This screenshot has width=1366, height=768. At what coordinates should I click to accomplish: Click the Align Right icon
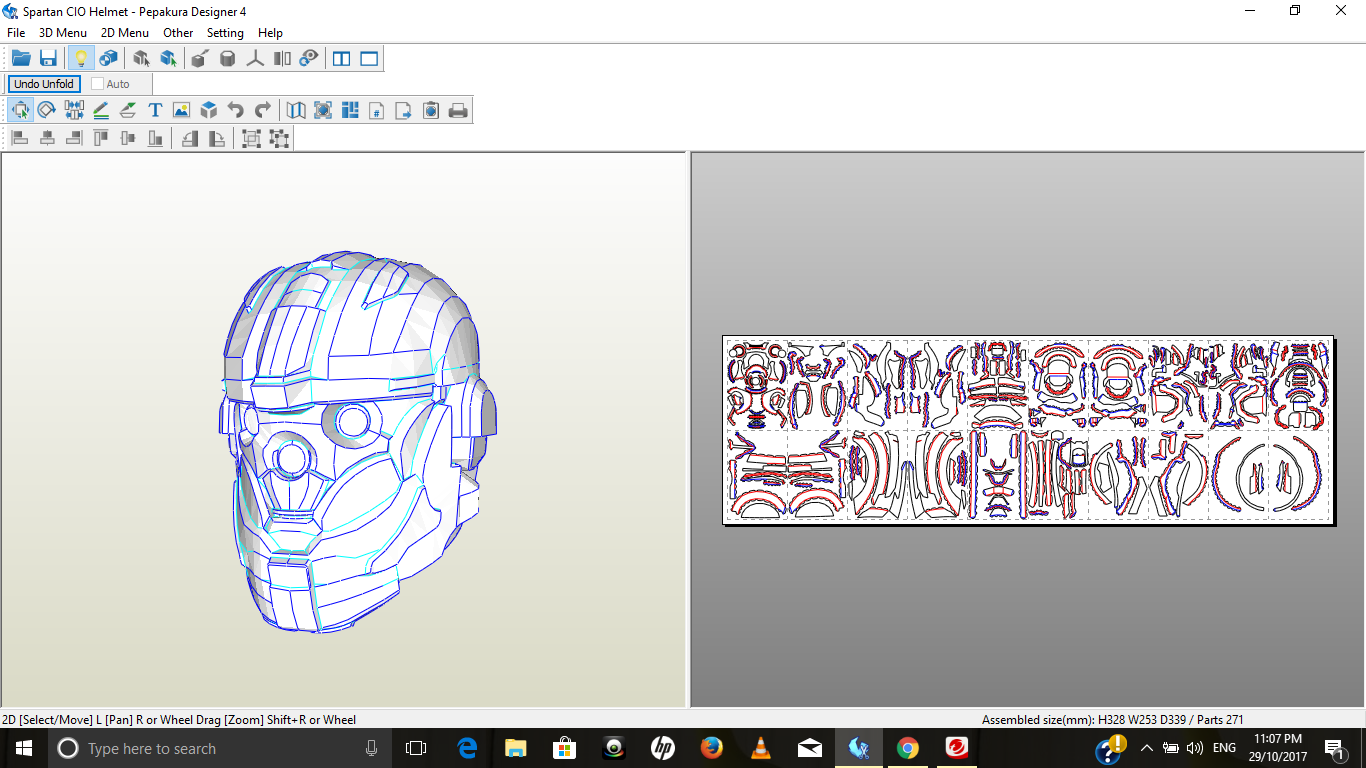pyautogui.click(x=74, y=138)
